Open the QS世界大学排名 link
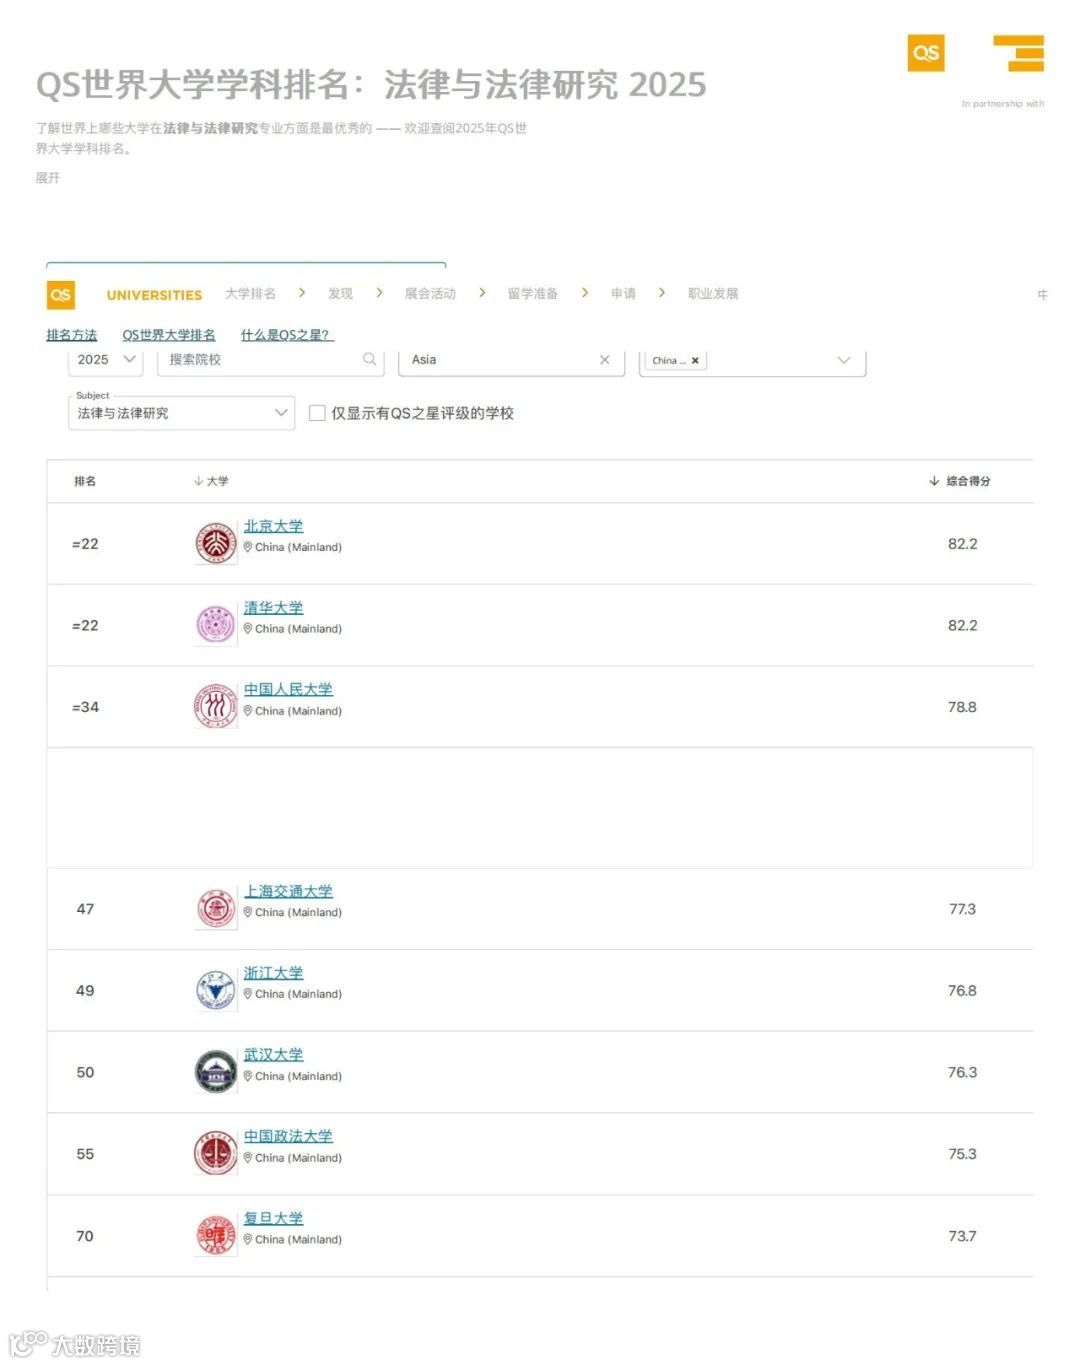This screenshot has height=1365, width=1080. [x=169, y=335]
